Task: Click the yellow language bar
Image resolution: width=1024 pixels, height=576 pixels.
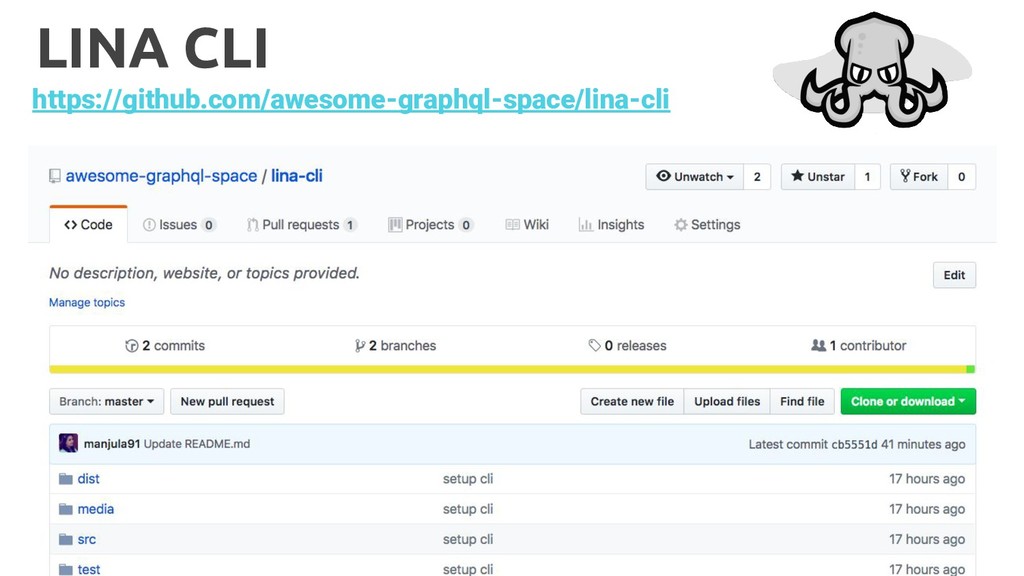Action: click(500, 369)
